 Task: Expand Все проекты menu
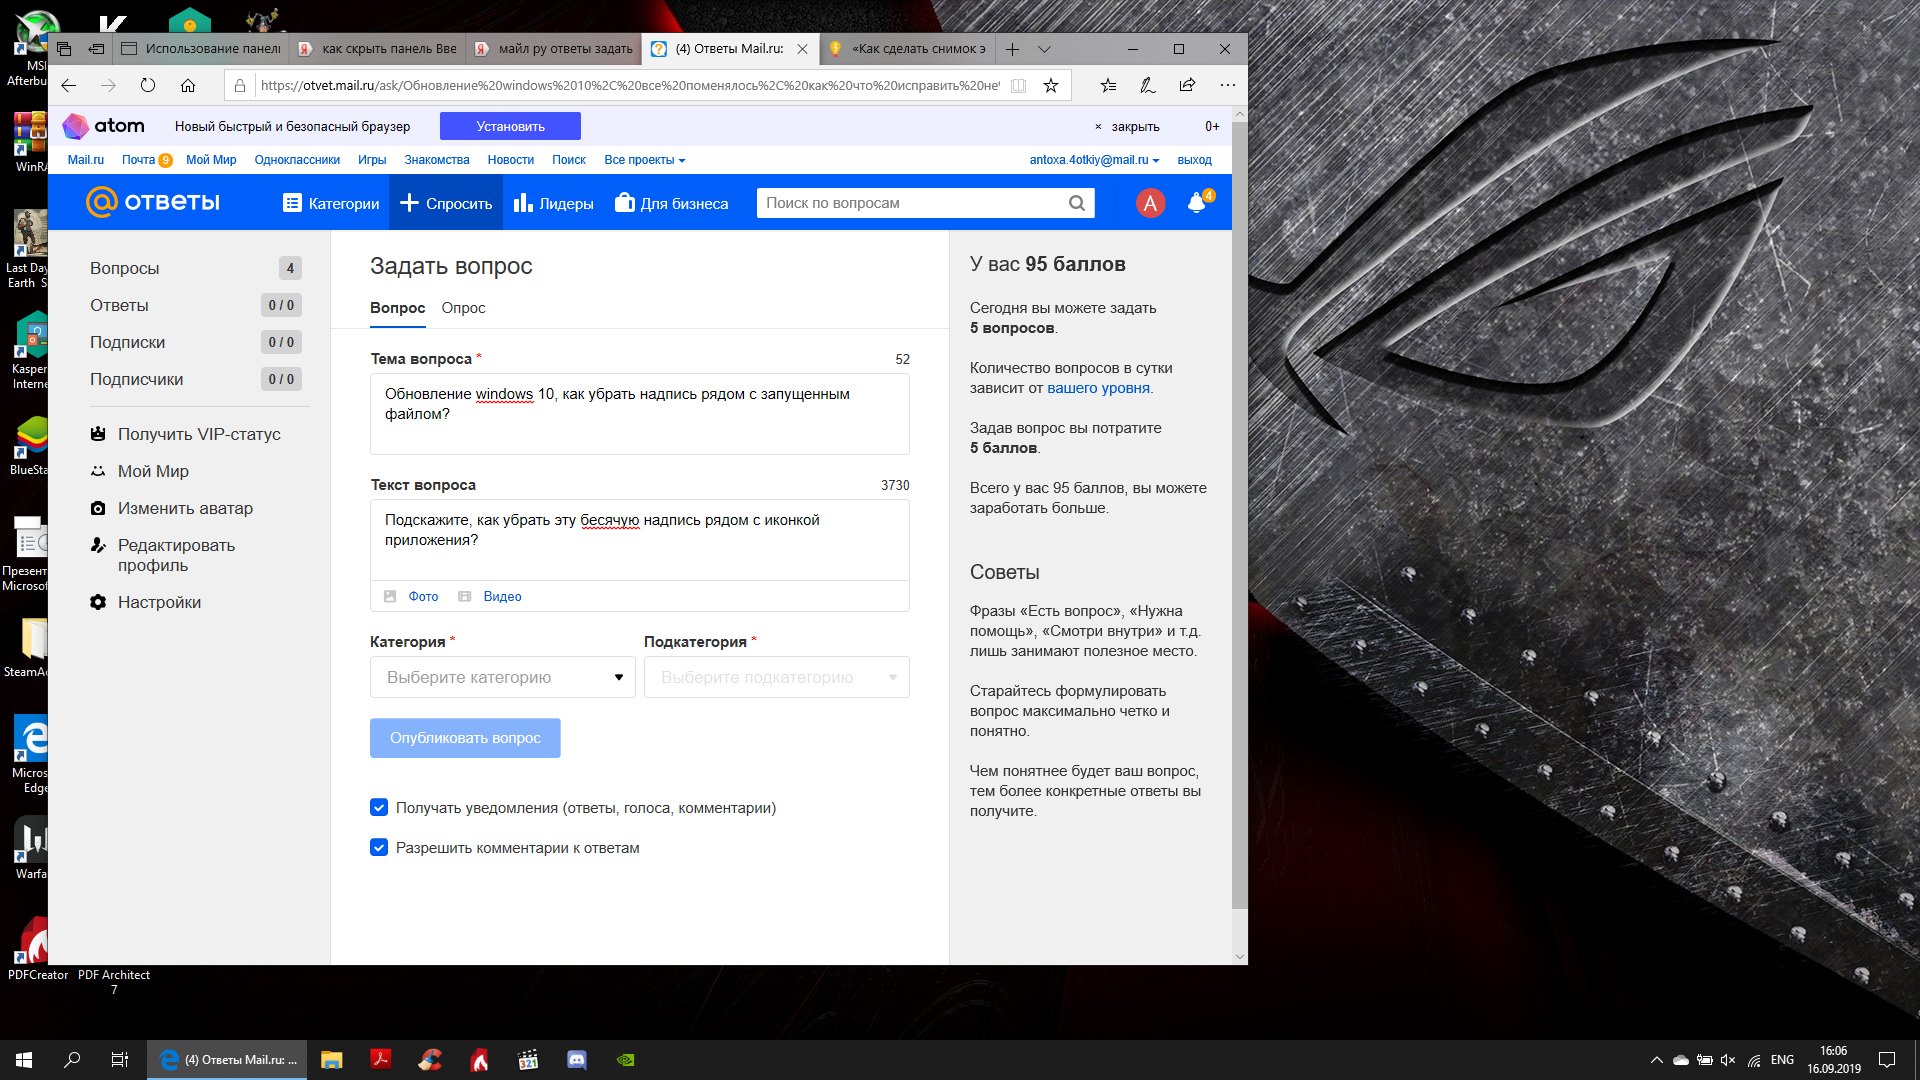645,160
